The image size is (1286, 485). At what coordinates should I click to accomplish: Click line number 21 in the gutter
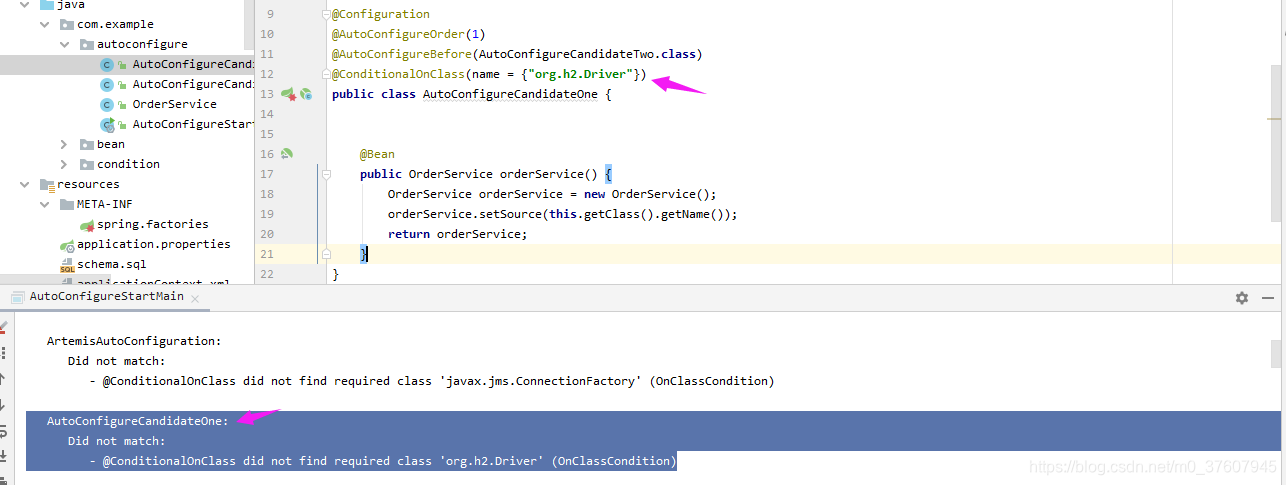(x=266, y=254)
